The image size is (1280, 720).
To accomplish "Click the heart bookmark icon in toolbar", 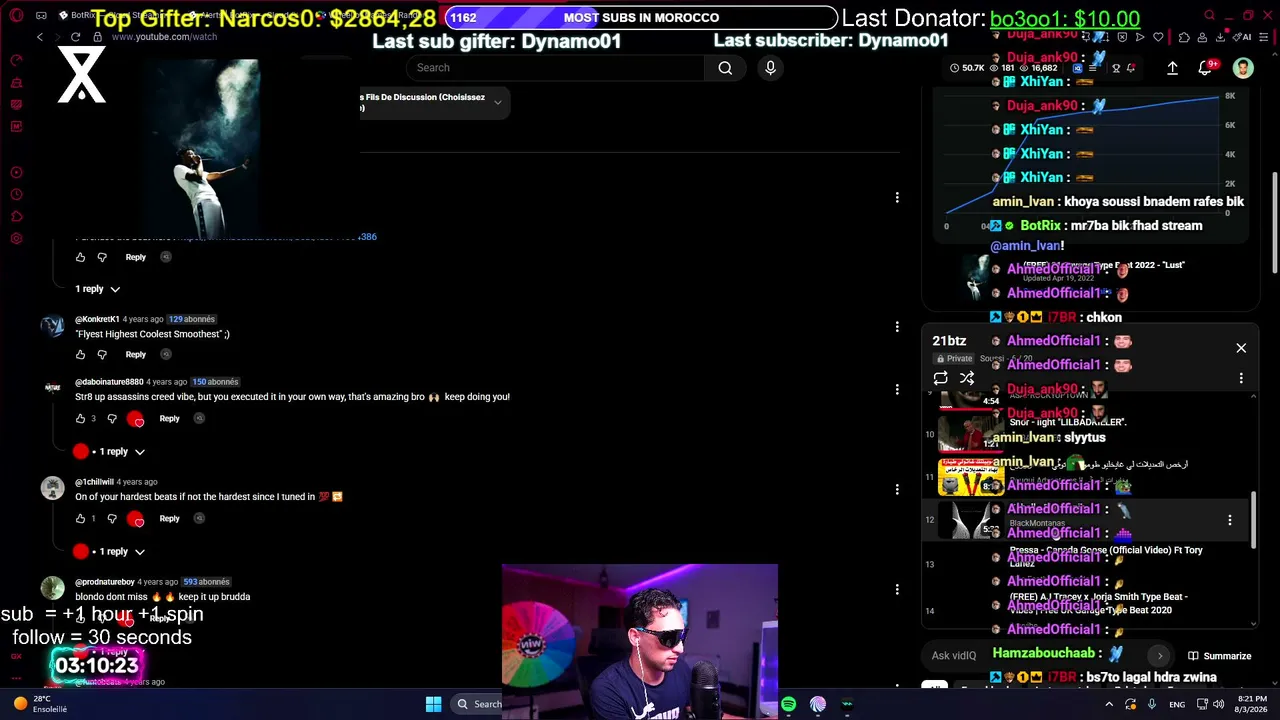I will tap(1159, 37).
